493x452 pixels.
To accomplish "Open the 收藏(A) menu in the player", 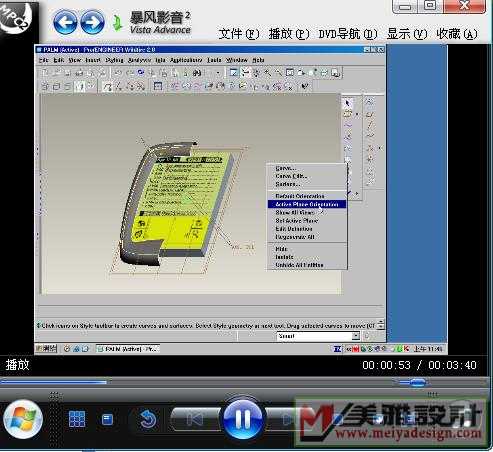I will 457,34.
